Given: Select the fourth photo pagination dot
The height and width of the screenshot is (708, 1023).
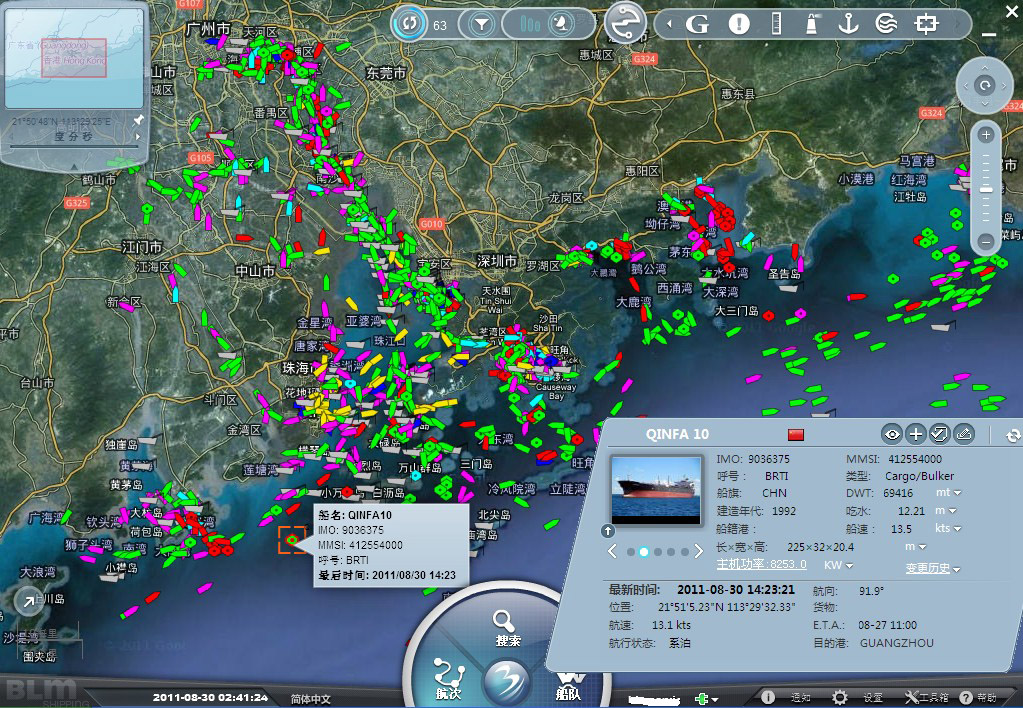Looking at the screenshot, I should tap(671, 552).
